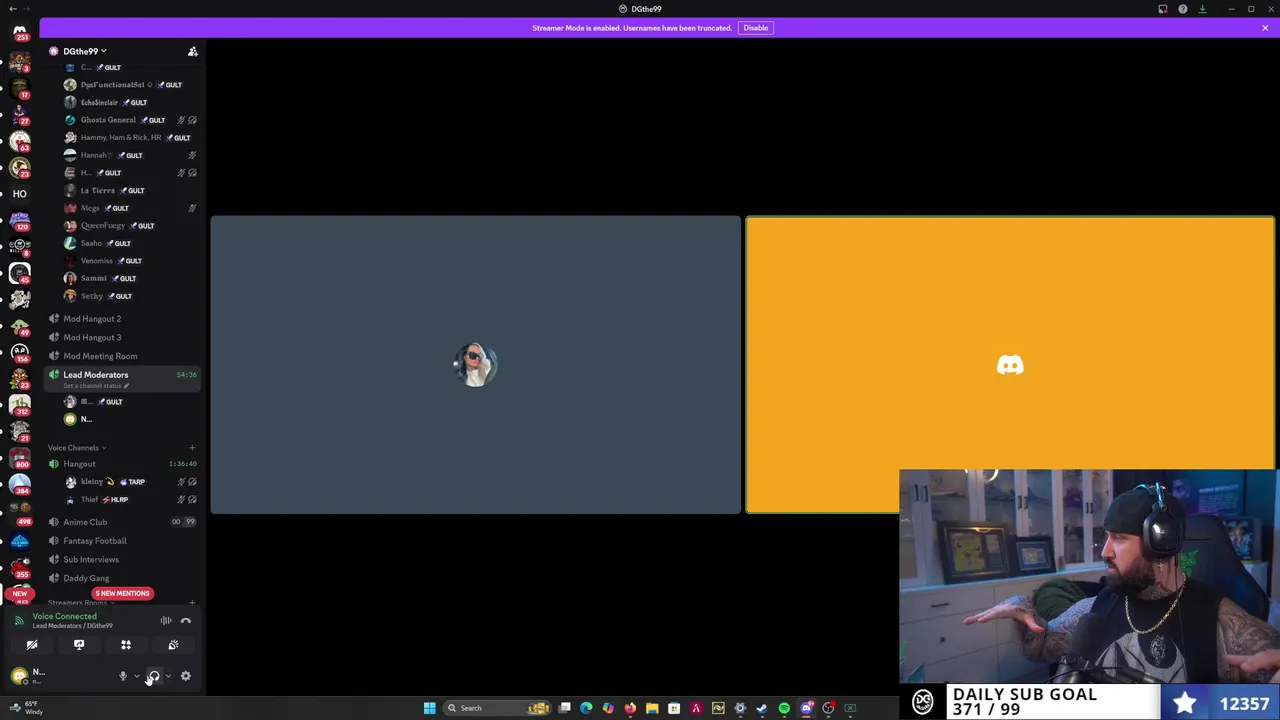Disable Streamer Mode from the banner
1280x720 pixels.
click(755, 28)
